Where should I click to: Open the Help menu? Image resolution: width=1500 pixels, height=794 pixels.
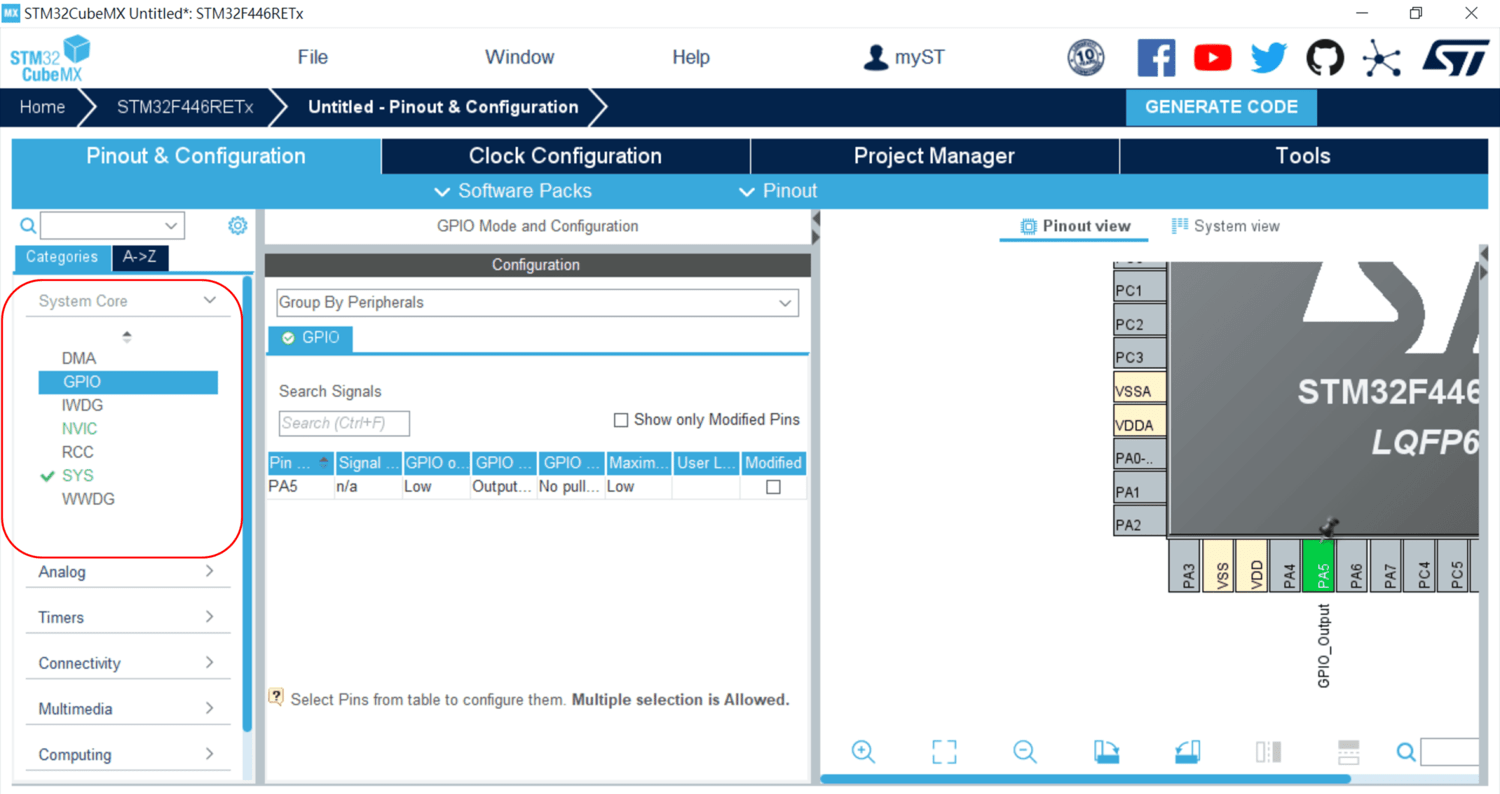coord(691,57)
